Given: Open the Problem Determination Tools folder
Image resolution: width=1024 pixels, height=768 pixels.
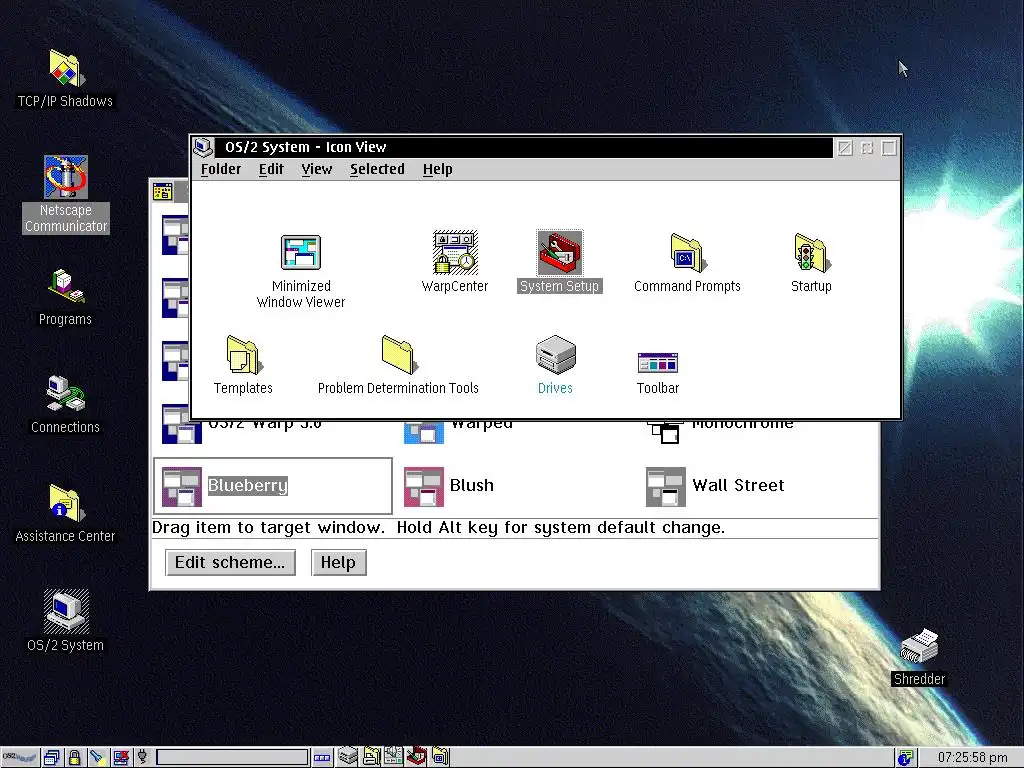Looking at the screenshot, I should coord(398,355).
